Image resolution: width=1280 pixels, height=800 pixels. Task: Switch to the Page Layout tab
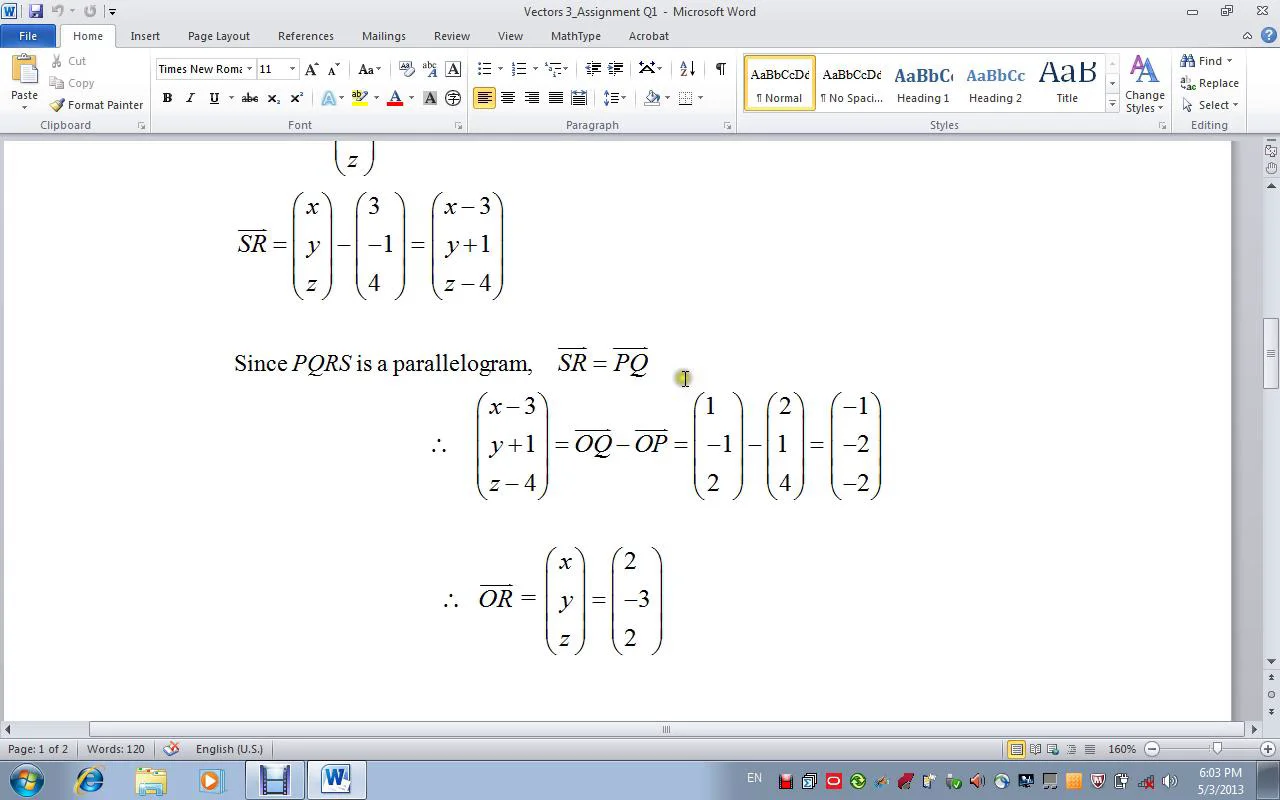coord(219,36)
